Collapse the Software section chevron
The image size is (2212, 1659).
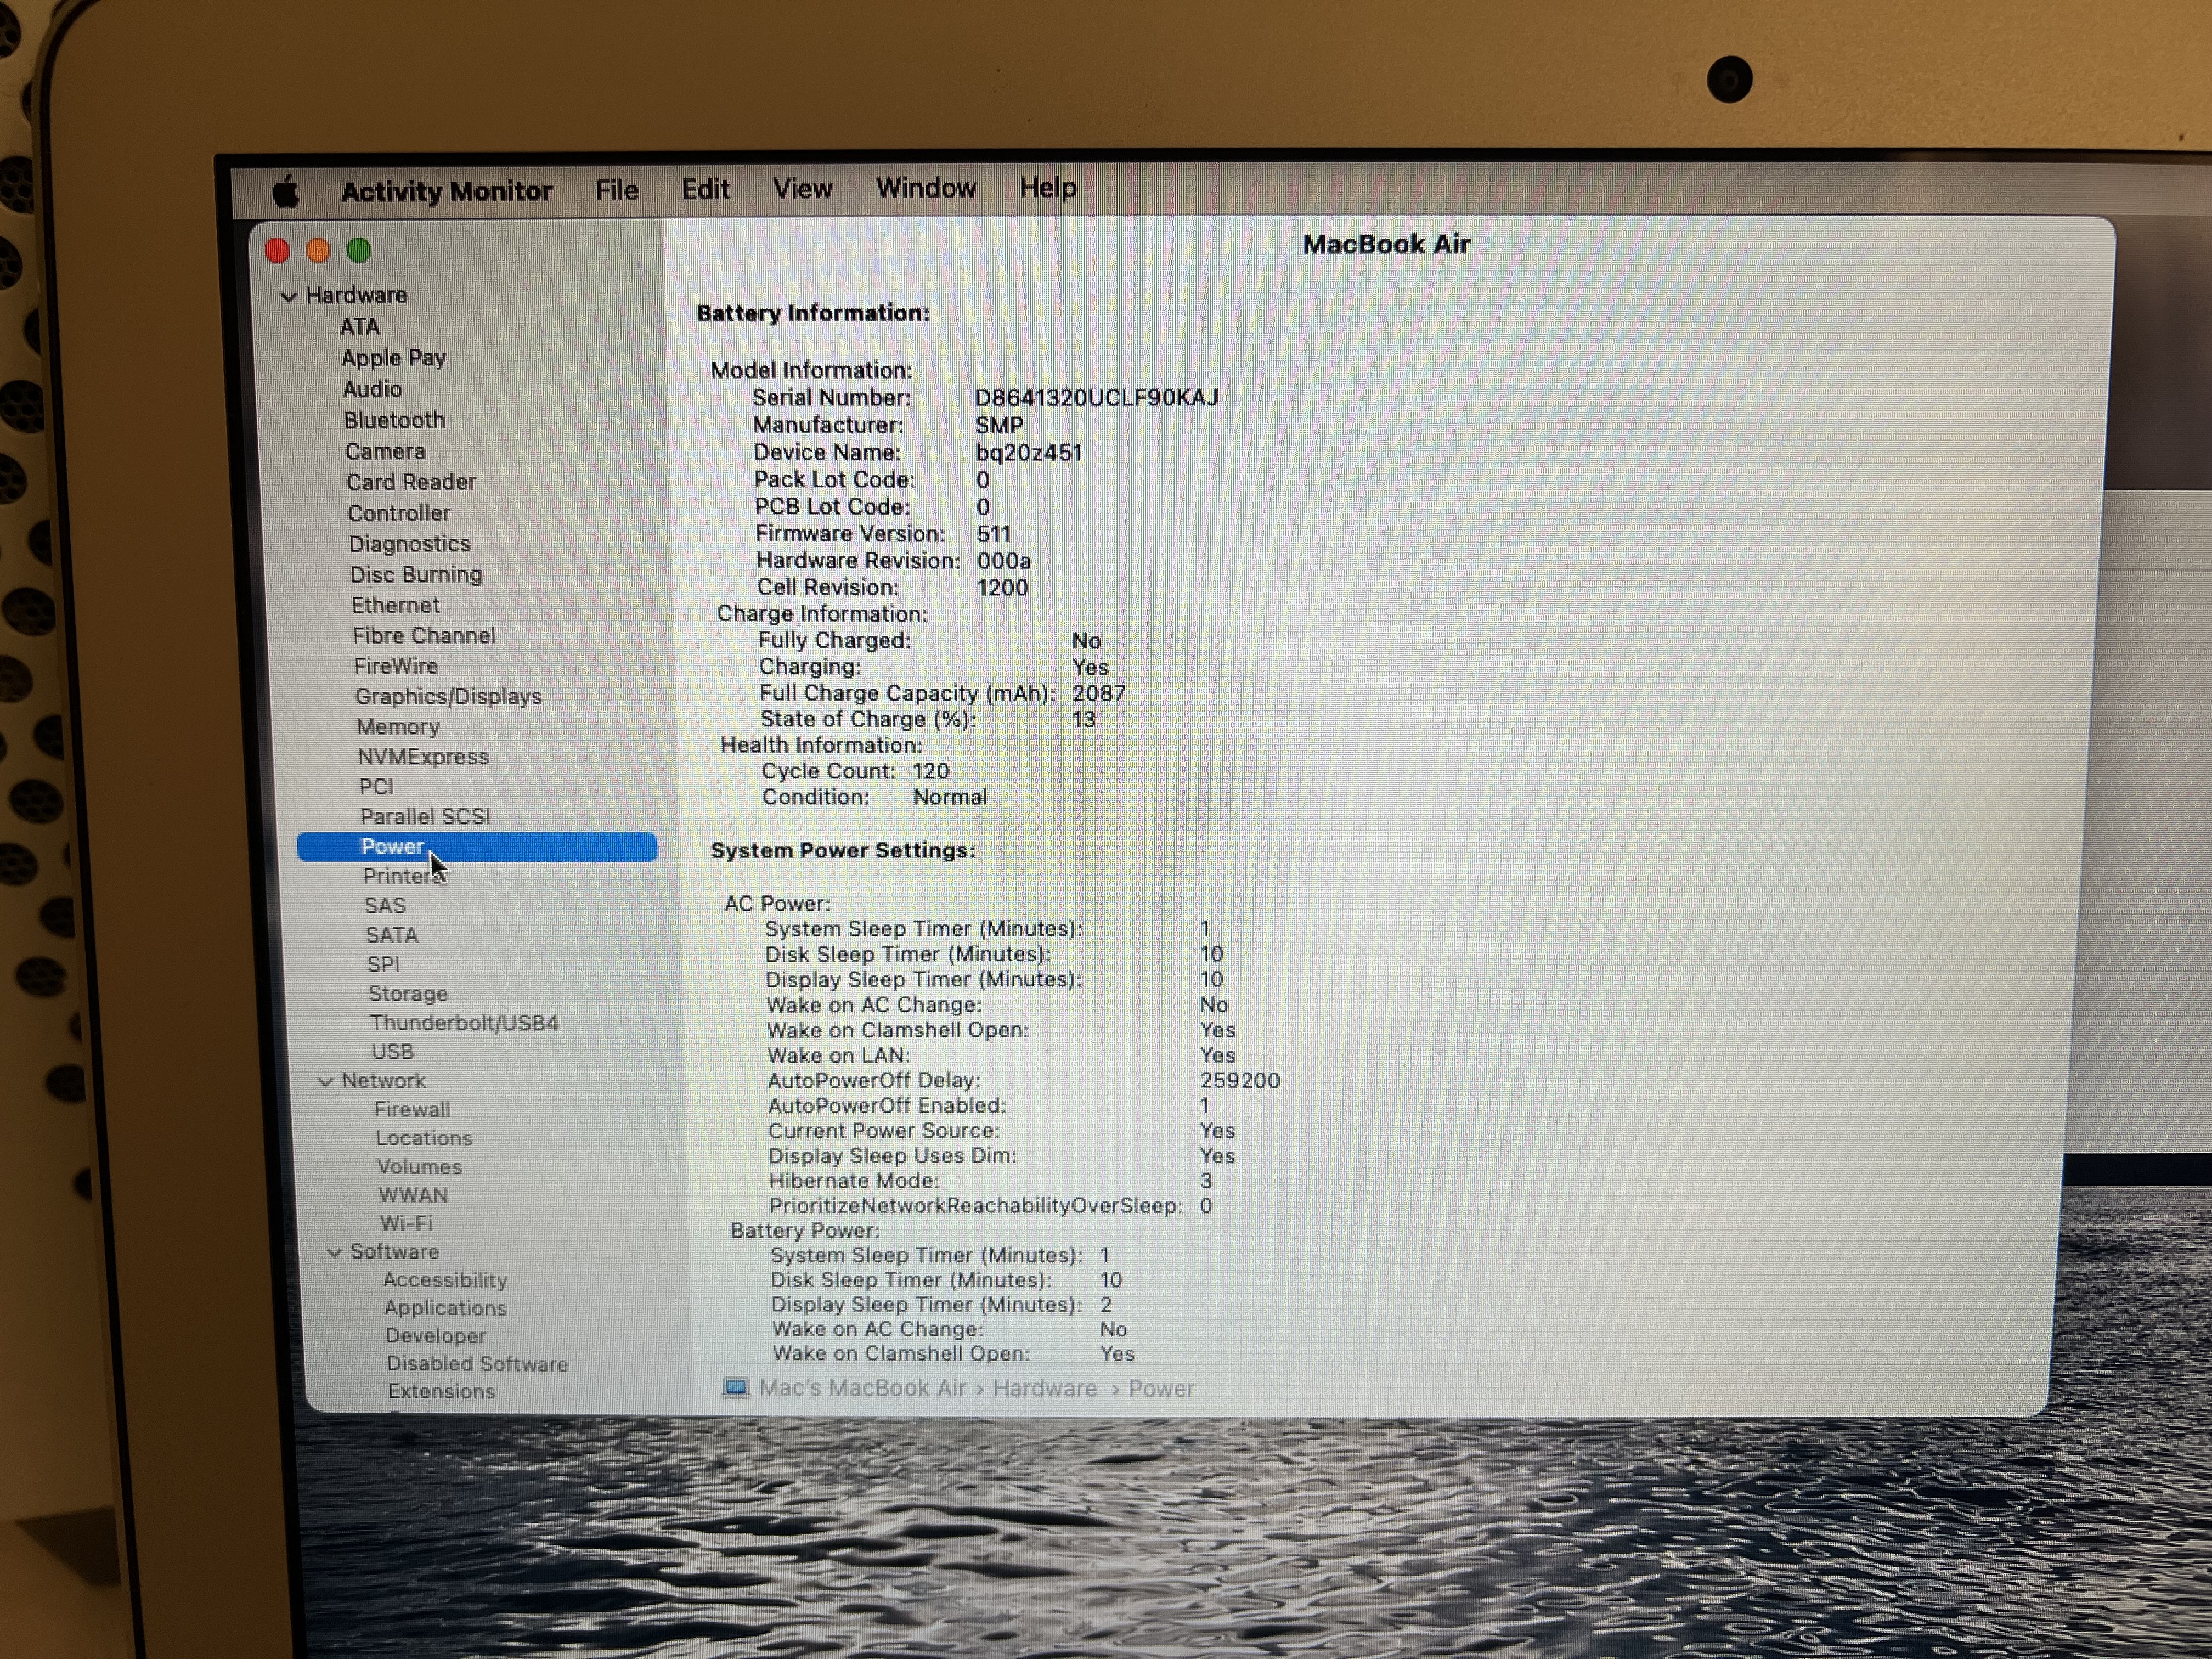[x=334, y=1252]
